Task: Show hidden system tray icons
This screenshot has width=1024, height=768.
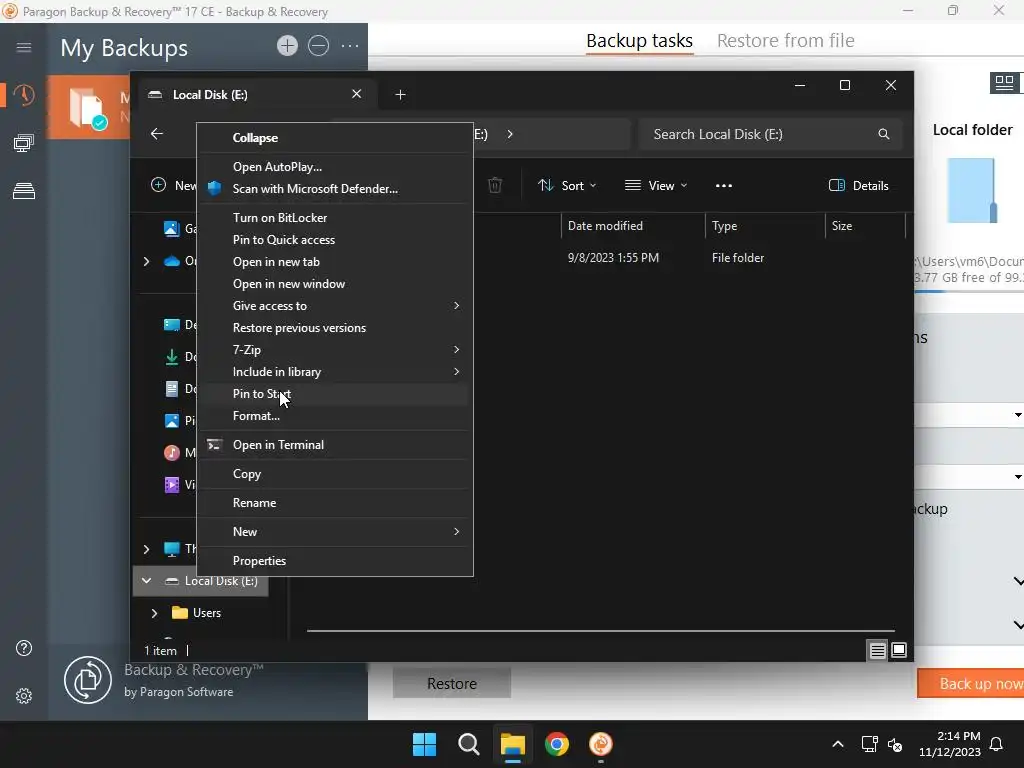Action: 838,744
